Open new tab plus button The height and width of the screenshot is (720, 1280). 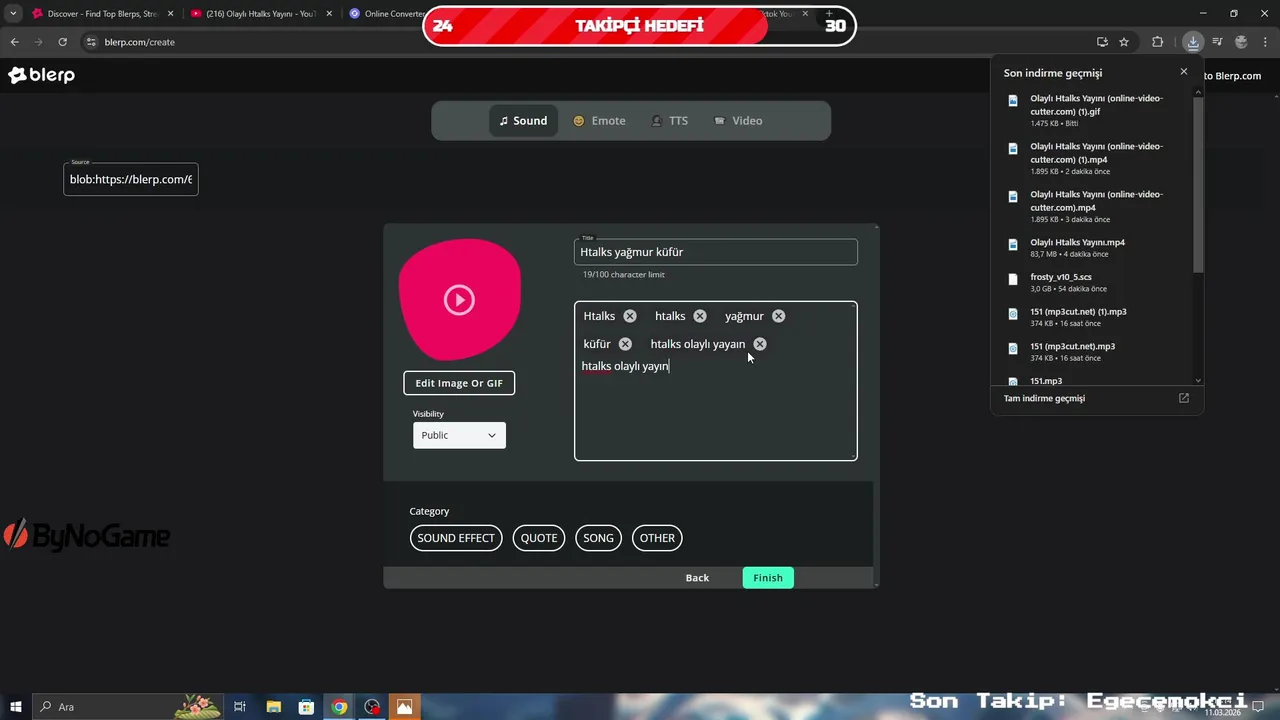pos(829,14)
